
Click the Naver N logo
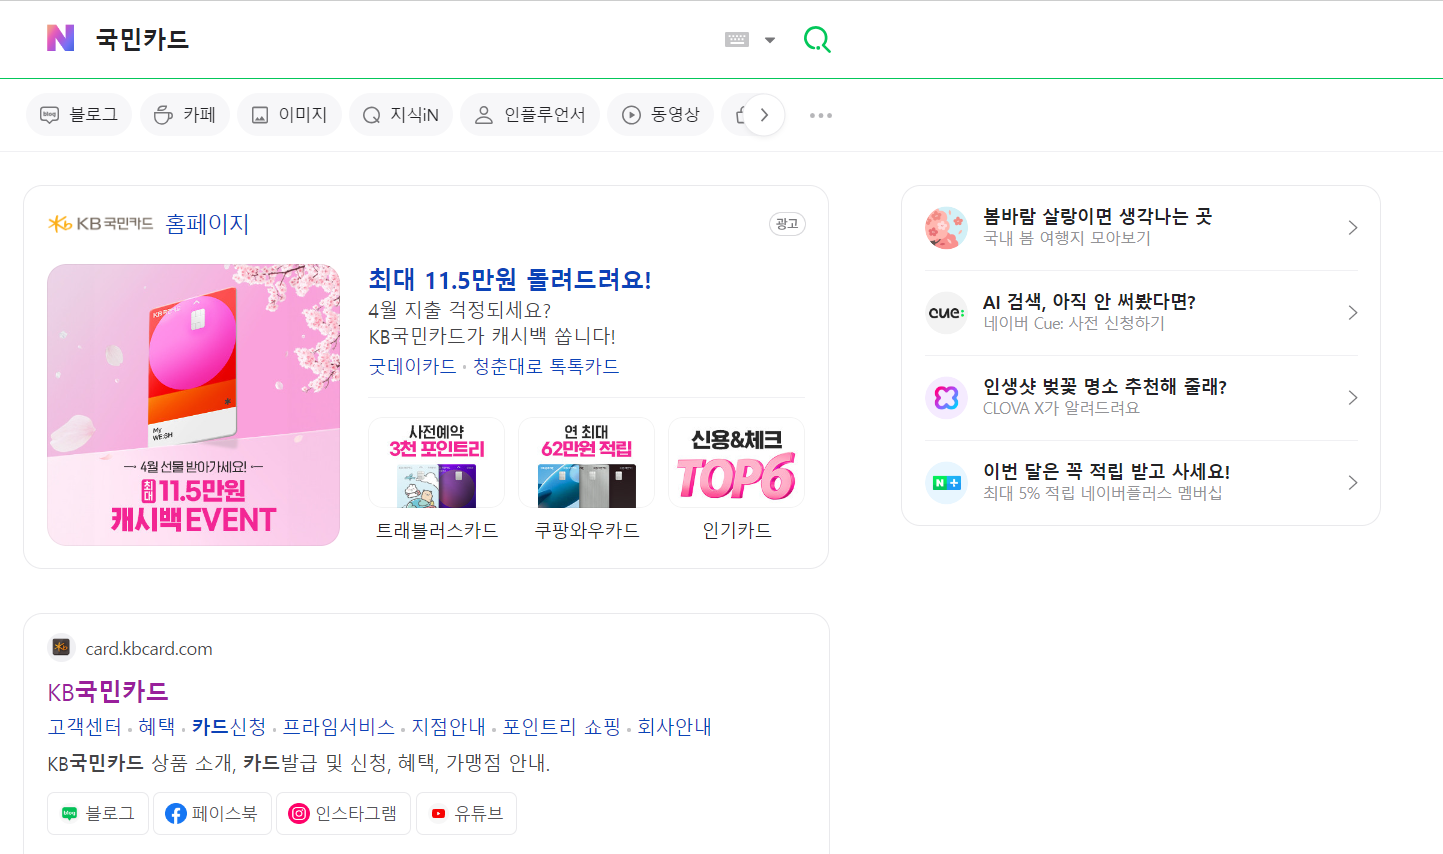61,38
